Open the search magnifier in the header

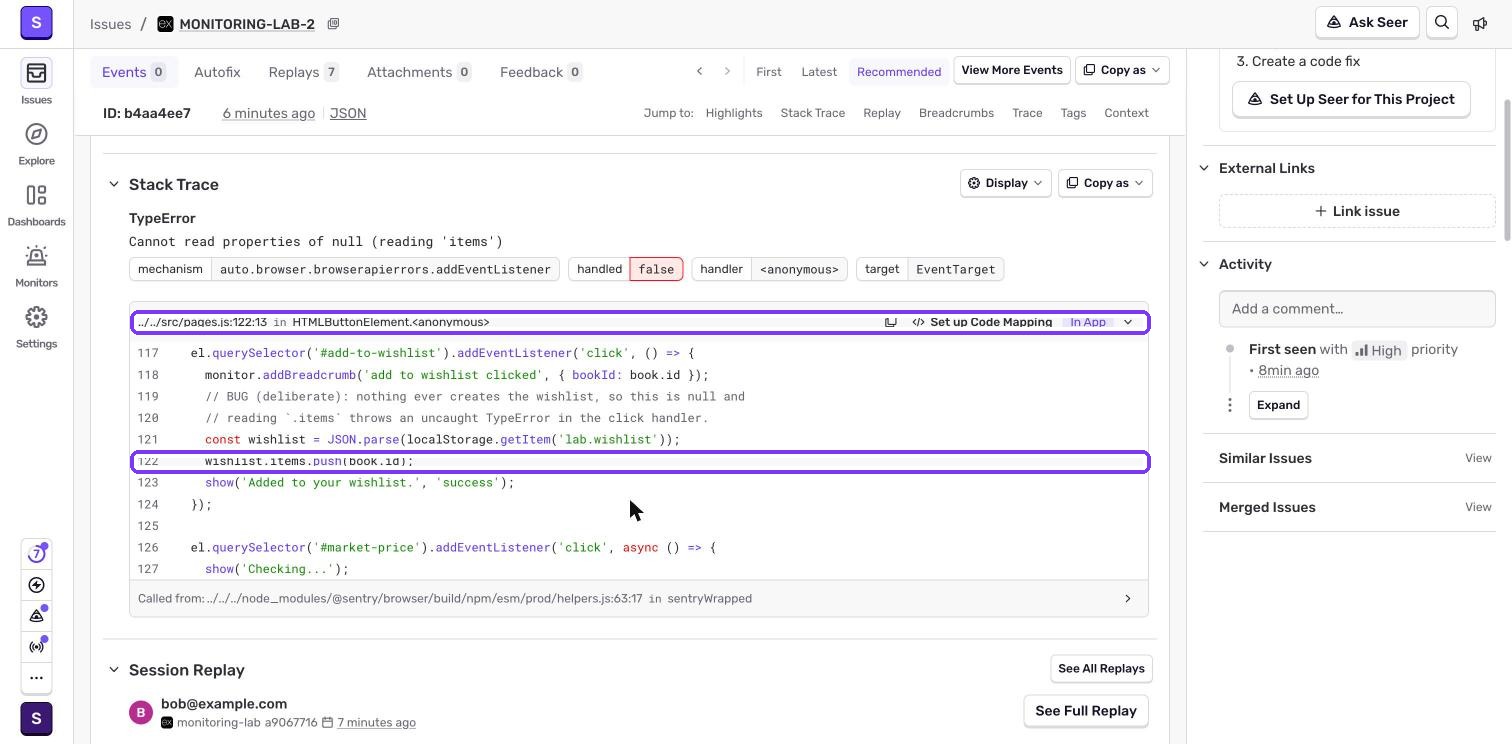coord(1442,23)
